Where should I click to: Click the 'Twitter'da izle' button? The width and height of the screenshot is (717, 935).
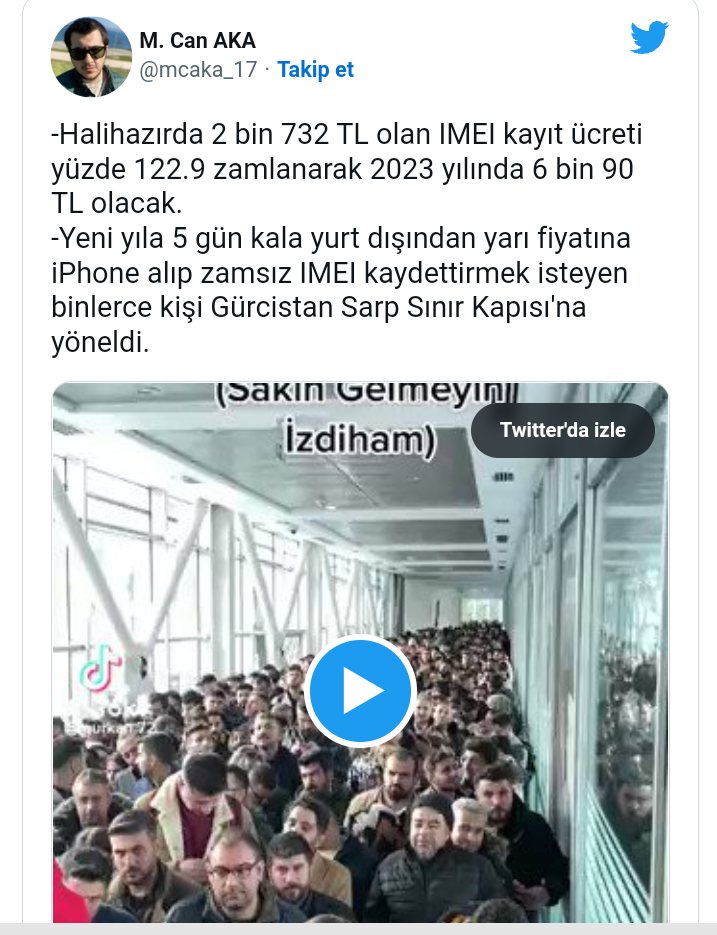[x=563, y=430]
